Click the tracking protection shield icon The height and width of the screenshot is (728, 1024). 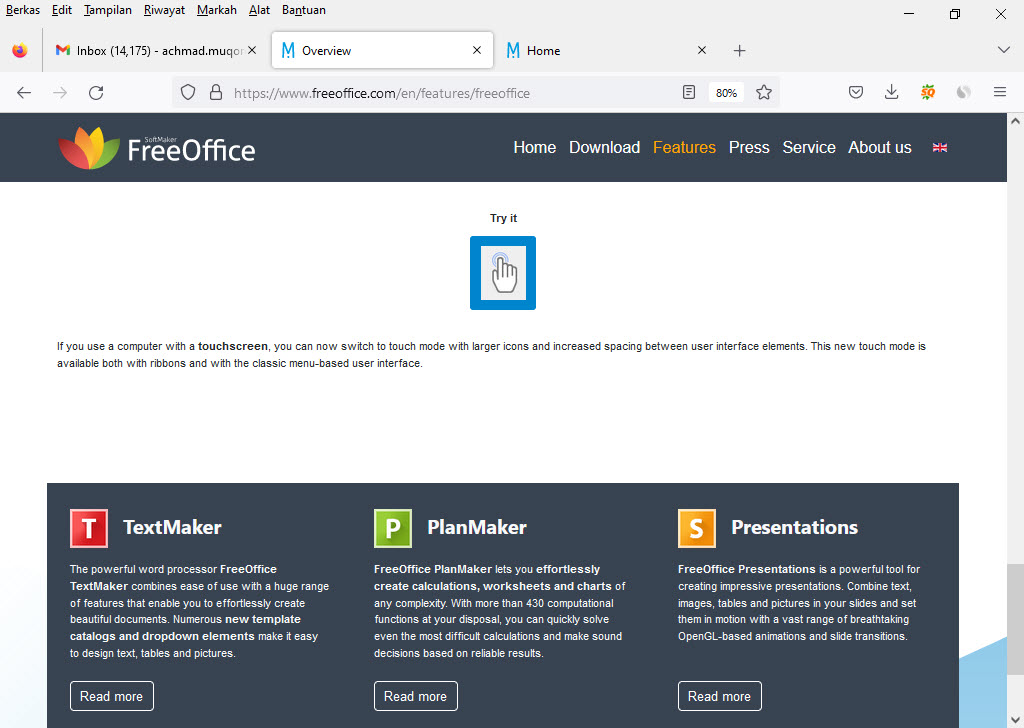[187, 92]
